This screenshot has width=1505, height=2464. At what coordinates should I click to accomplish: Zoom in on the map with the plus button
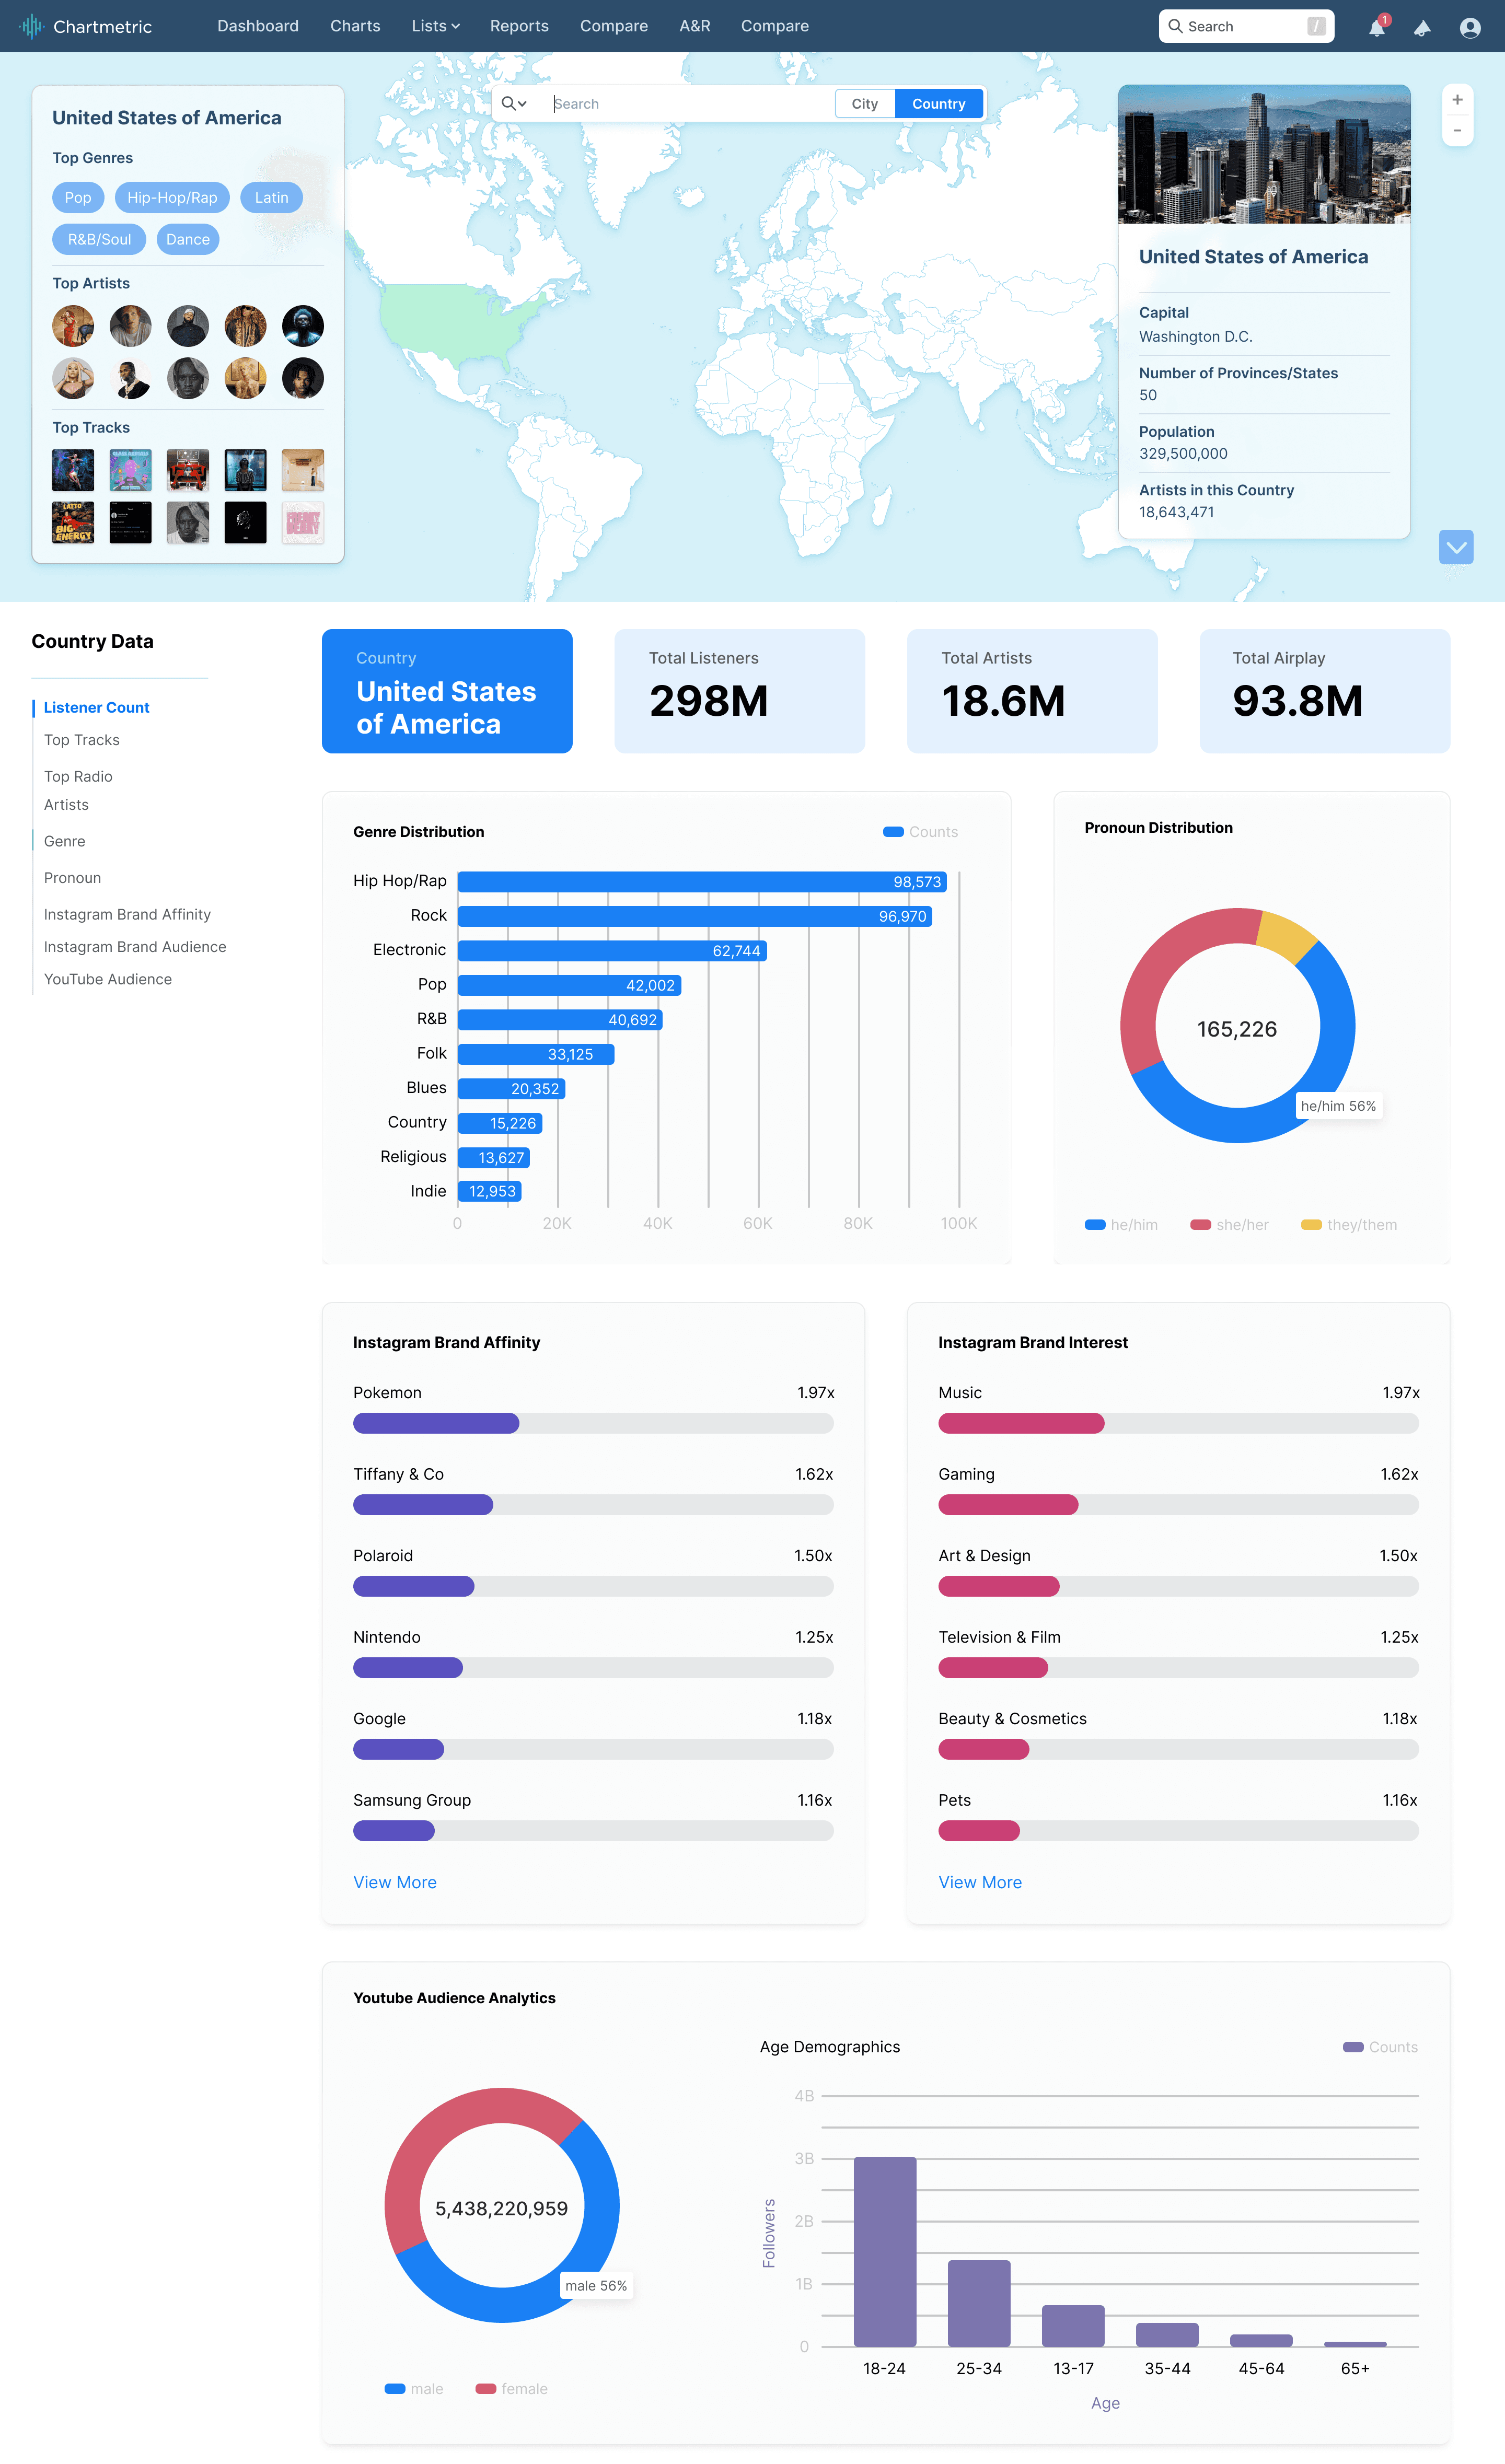pos(1457,100)
